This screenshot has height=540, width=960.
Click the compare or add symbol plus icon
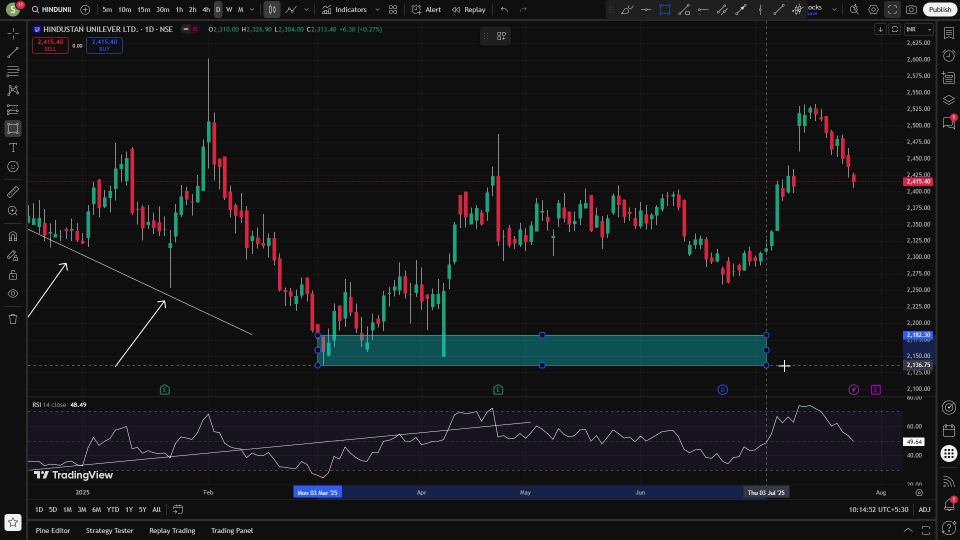click(x=85, y=10)
